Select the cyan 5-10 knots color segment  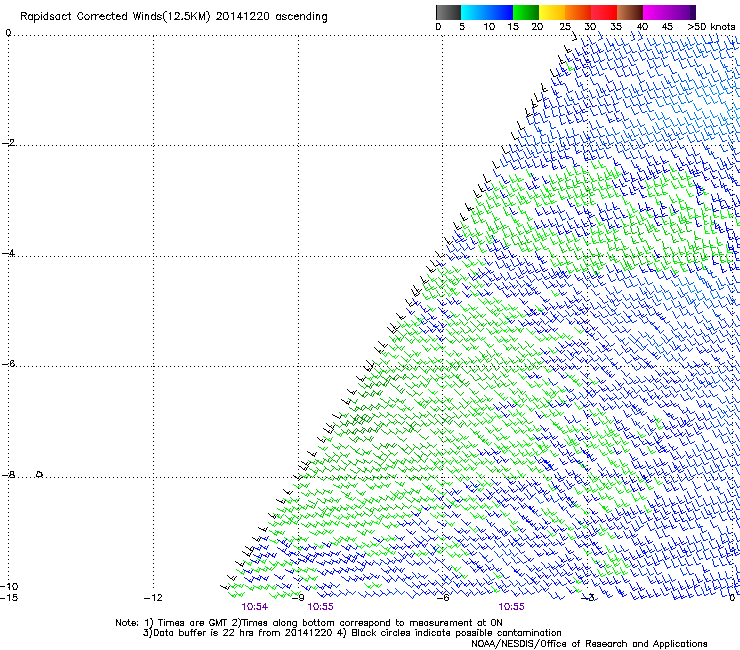pyautogui.click(x=474, y=12)
